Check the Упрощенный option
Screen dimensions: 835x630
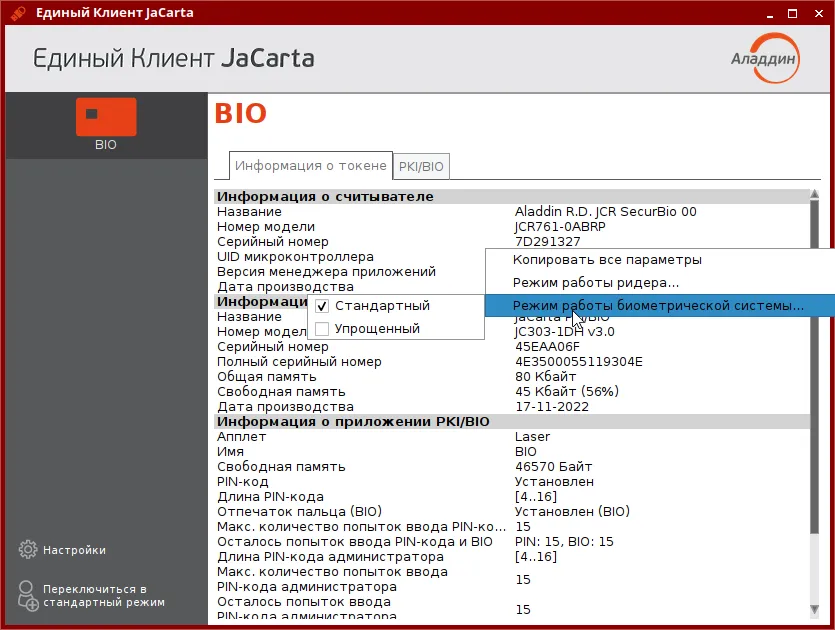click(x=322, y=329)
